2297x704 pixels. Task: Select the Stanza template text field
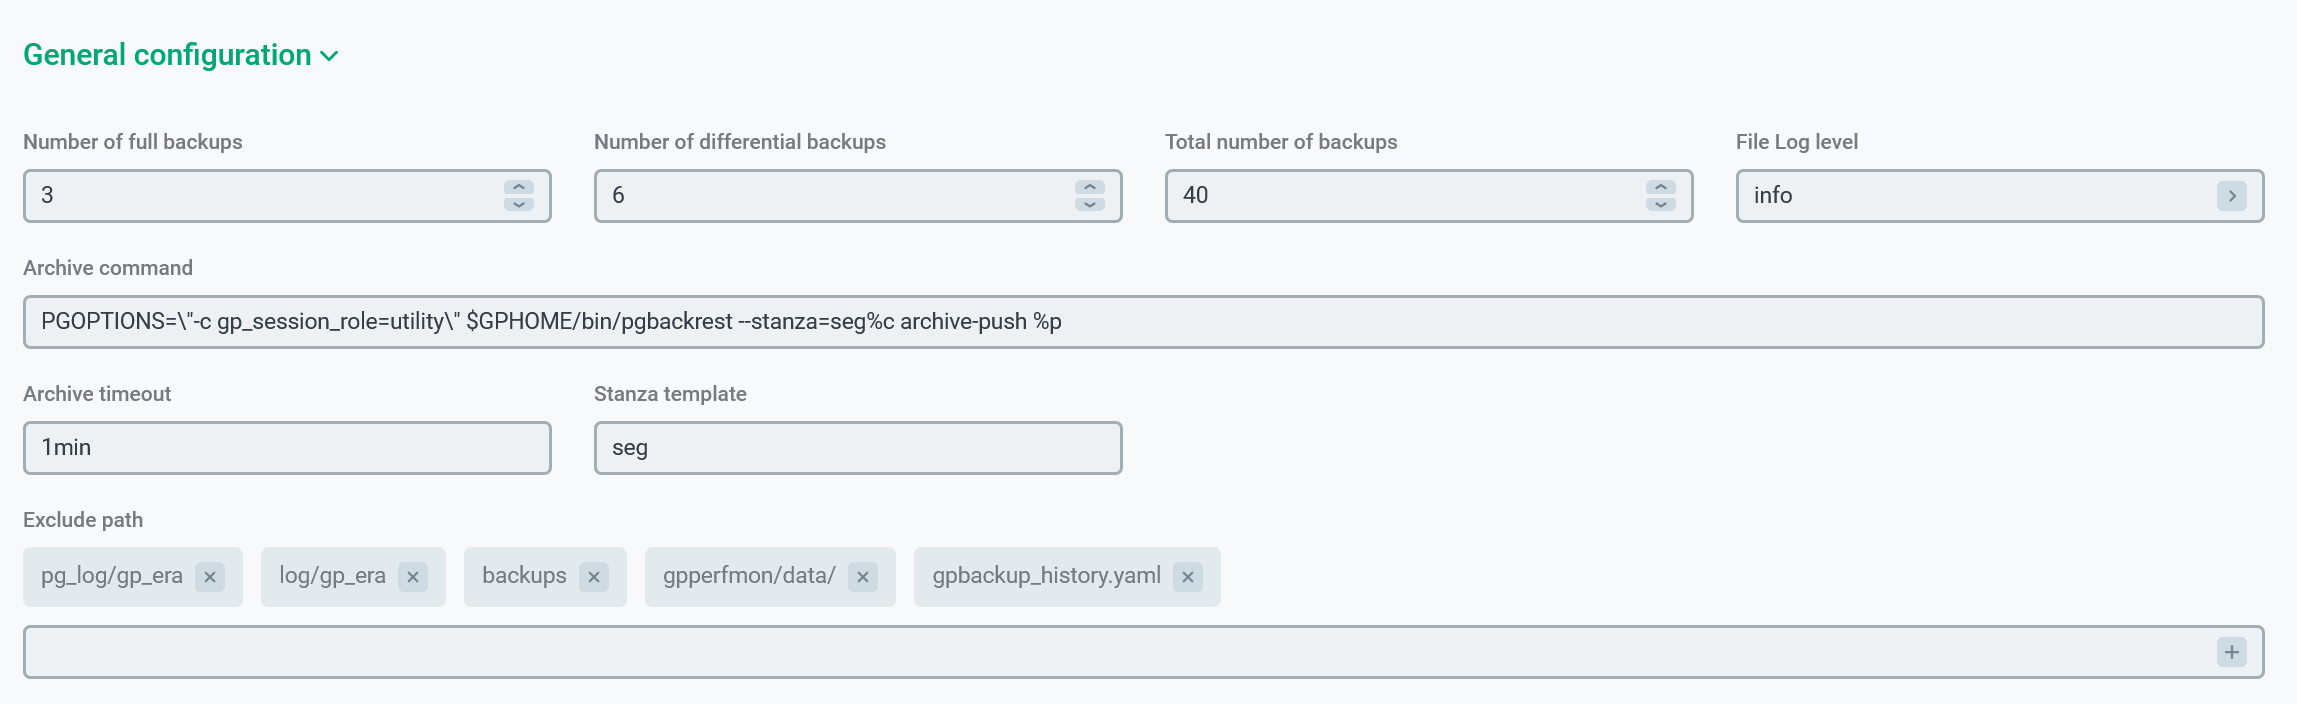click(x=857, y=448)
